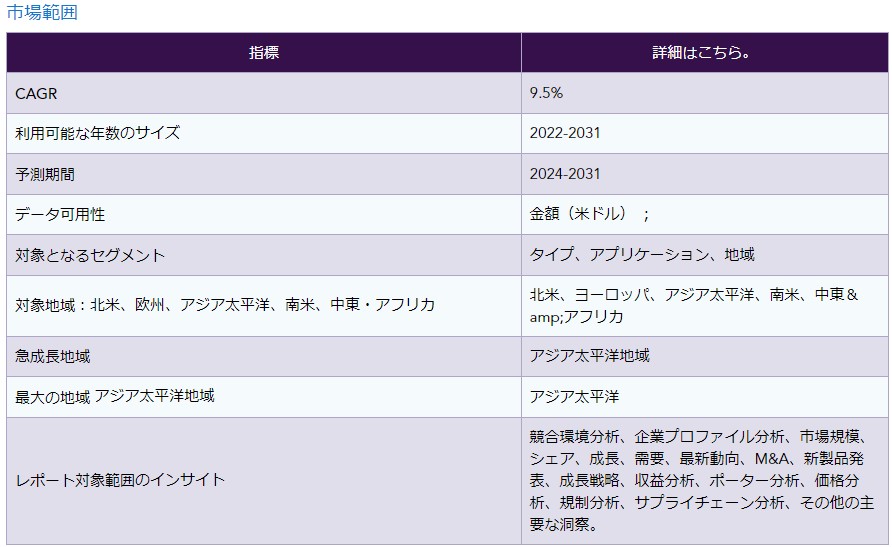Select the 指標 column header
This screenshot has width=892, height=547.
pyautogui.click(x=264, y=52)
